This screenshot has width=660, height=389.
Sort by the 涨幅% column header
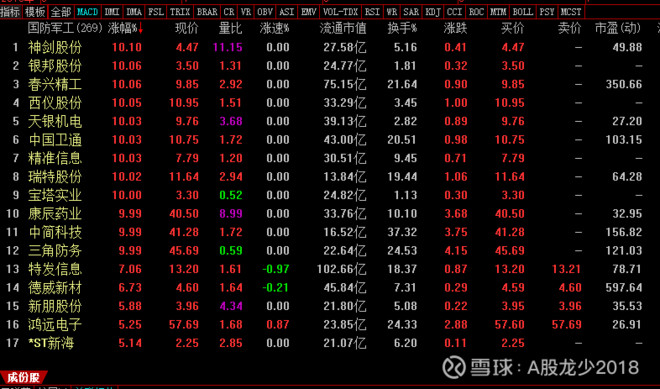tap(122, 28)
